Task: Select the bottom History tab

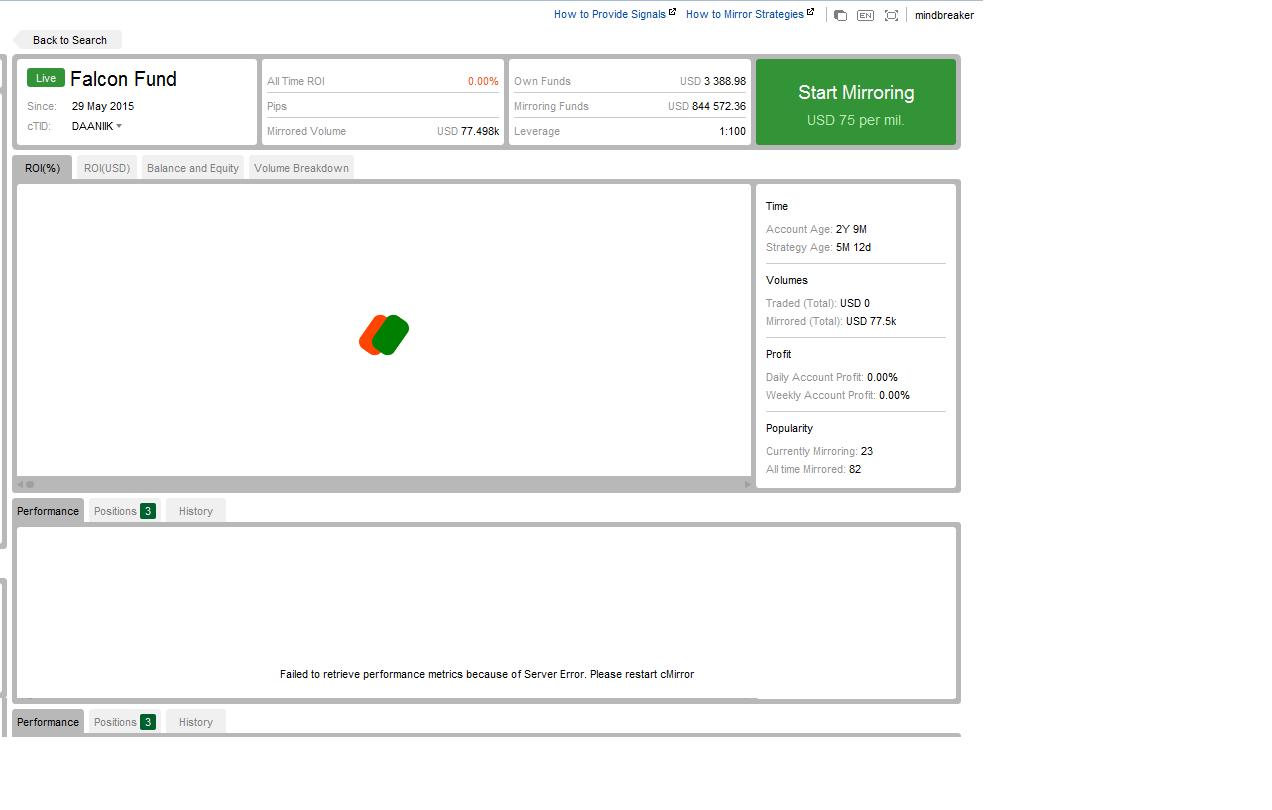Action: [x=196, y=722]
